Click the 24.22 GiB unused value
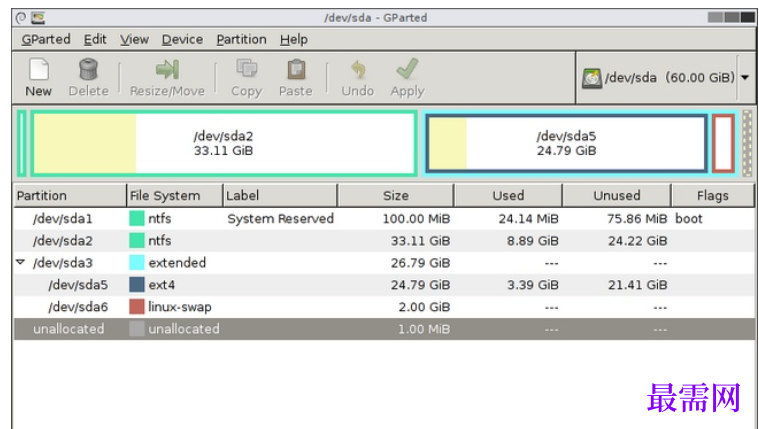 [638, 241]
